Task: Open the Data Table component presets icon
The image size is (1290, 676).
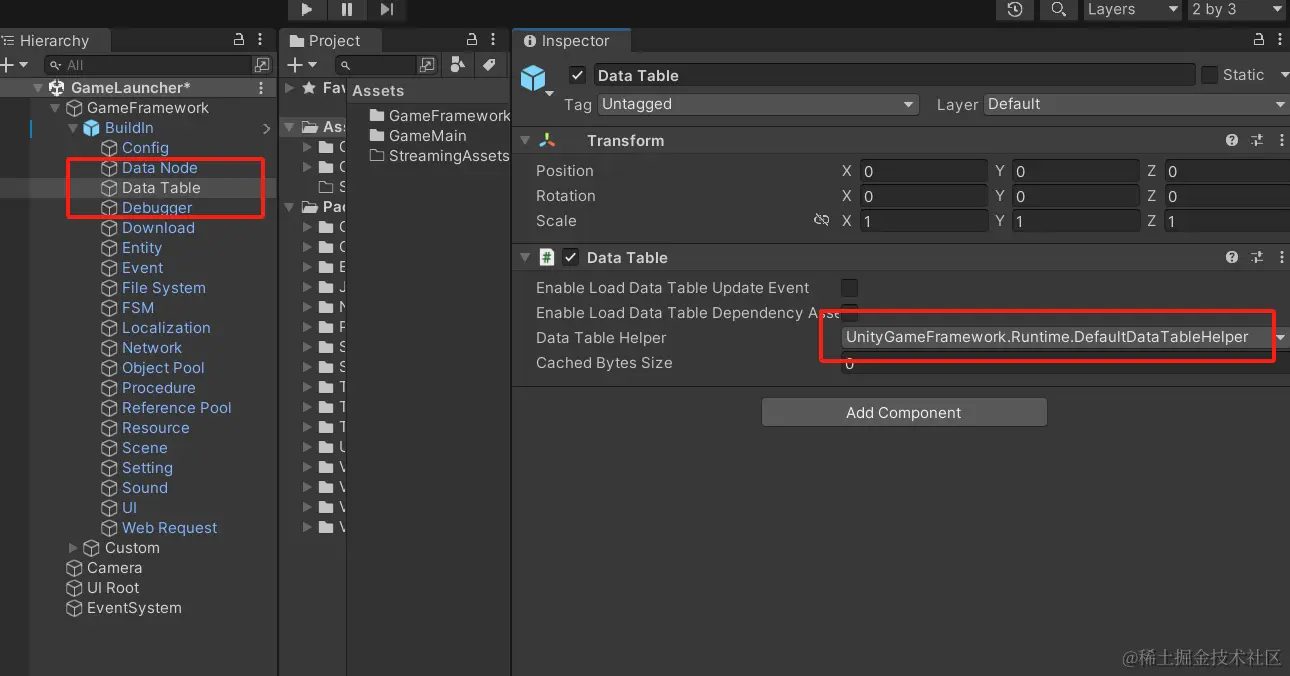Action: (1257, 258)
